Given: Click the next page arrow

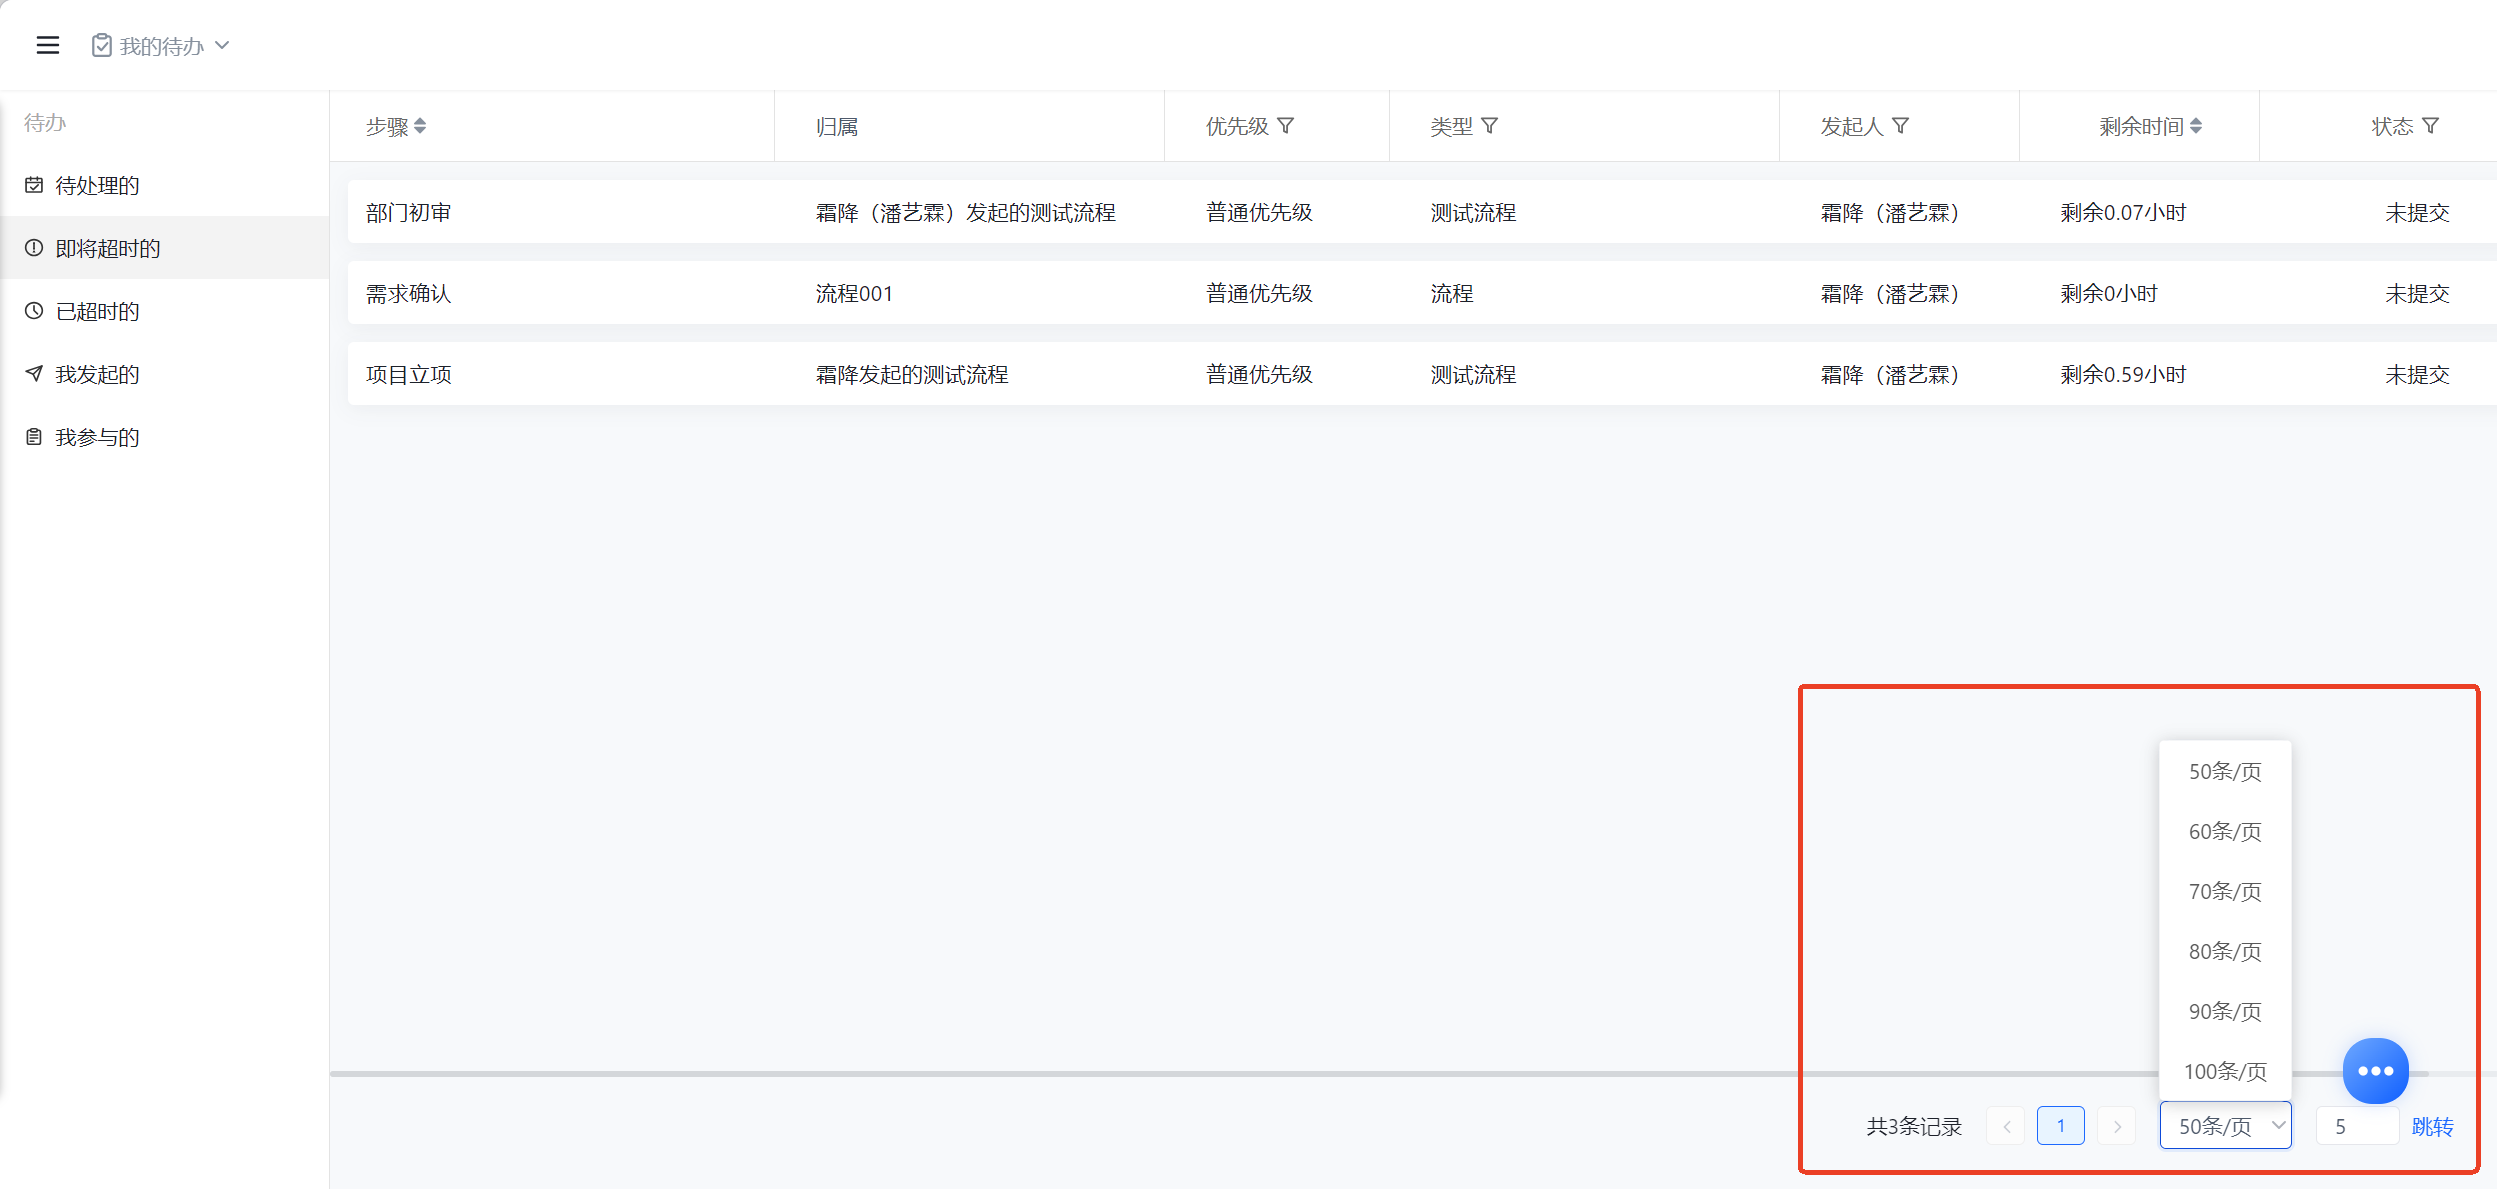Looking at the screenshot, I should 2117,1126.
